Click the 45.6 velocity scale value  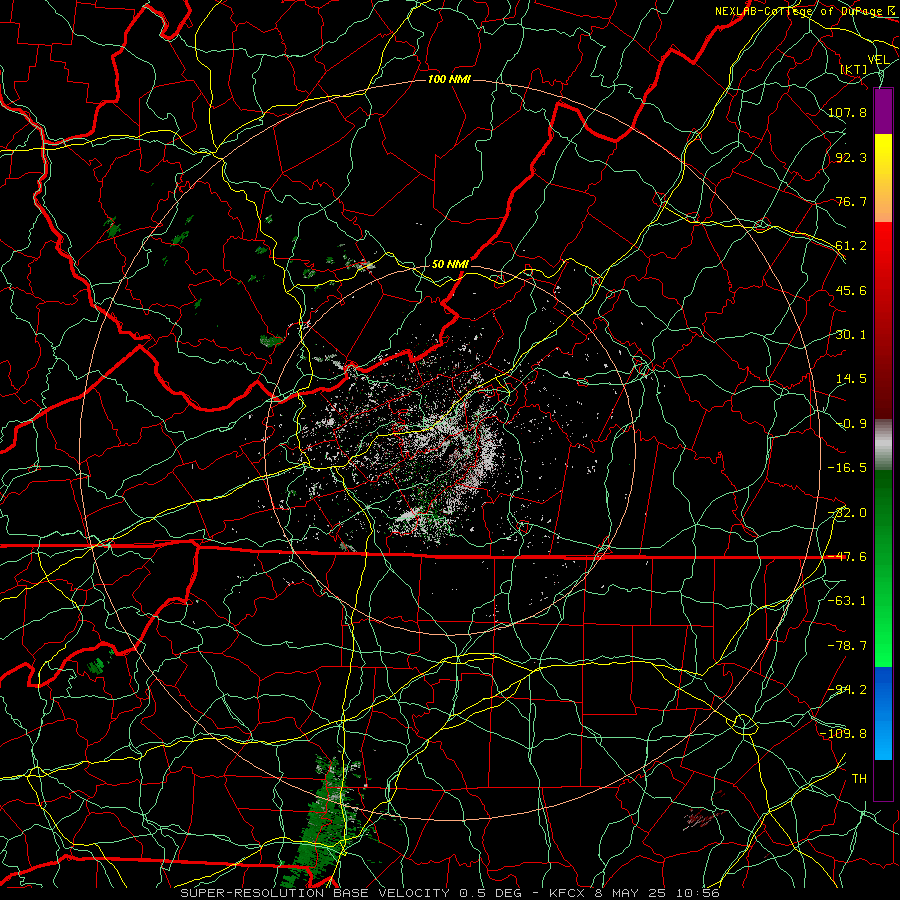point(851,290)
